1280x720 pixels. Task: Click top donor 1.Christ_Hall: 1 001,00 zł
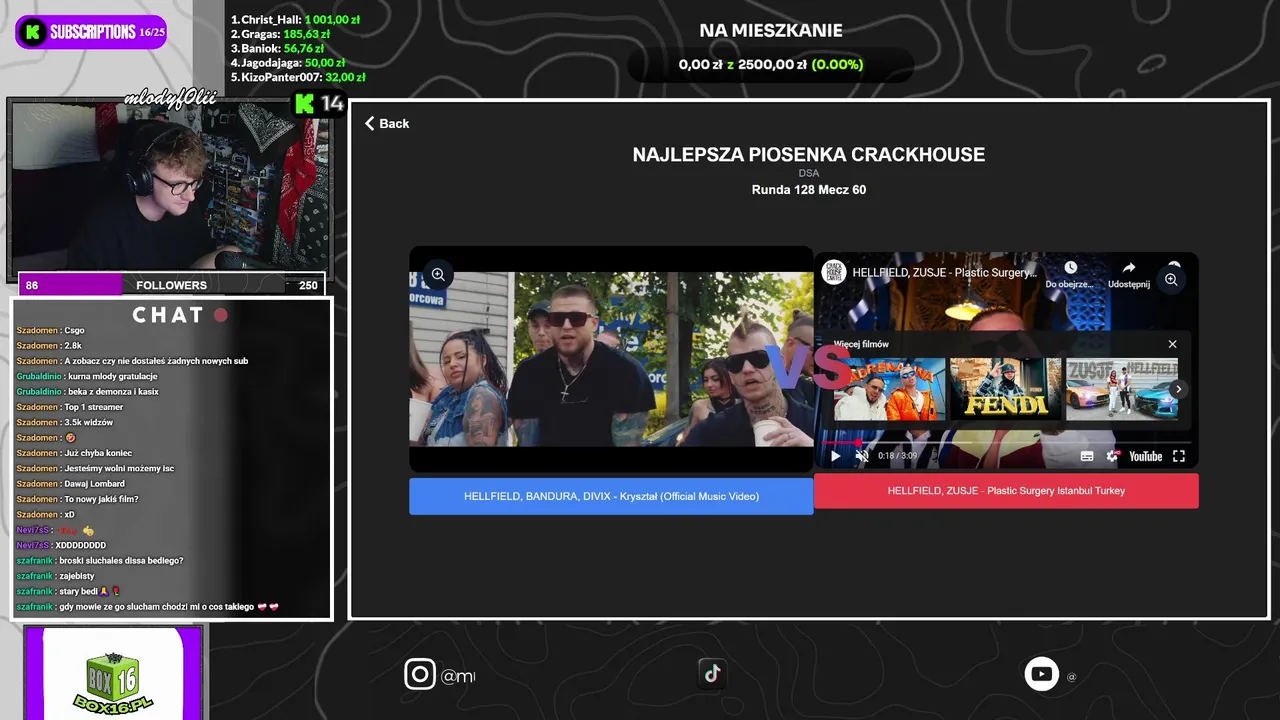(x=296, y=19)
